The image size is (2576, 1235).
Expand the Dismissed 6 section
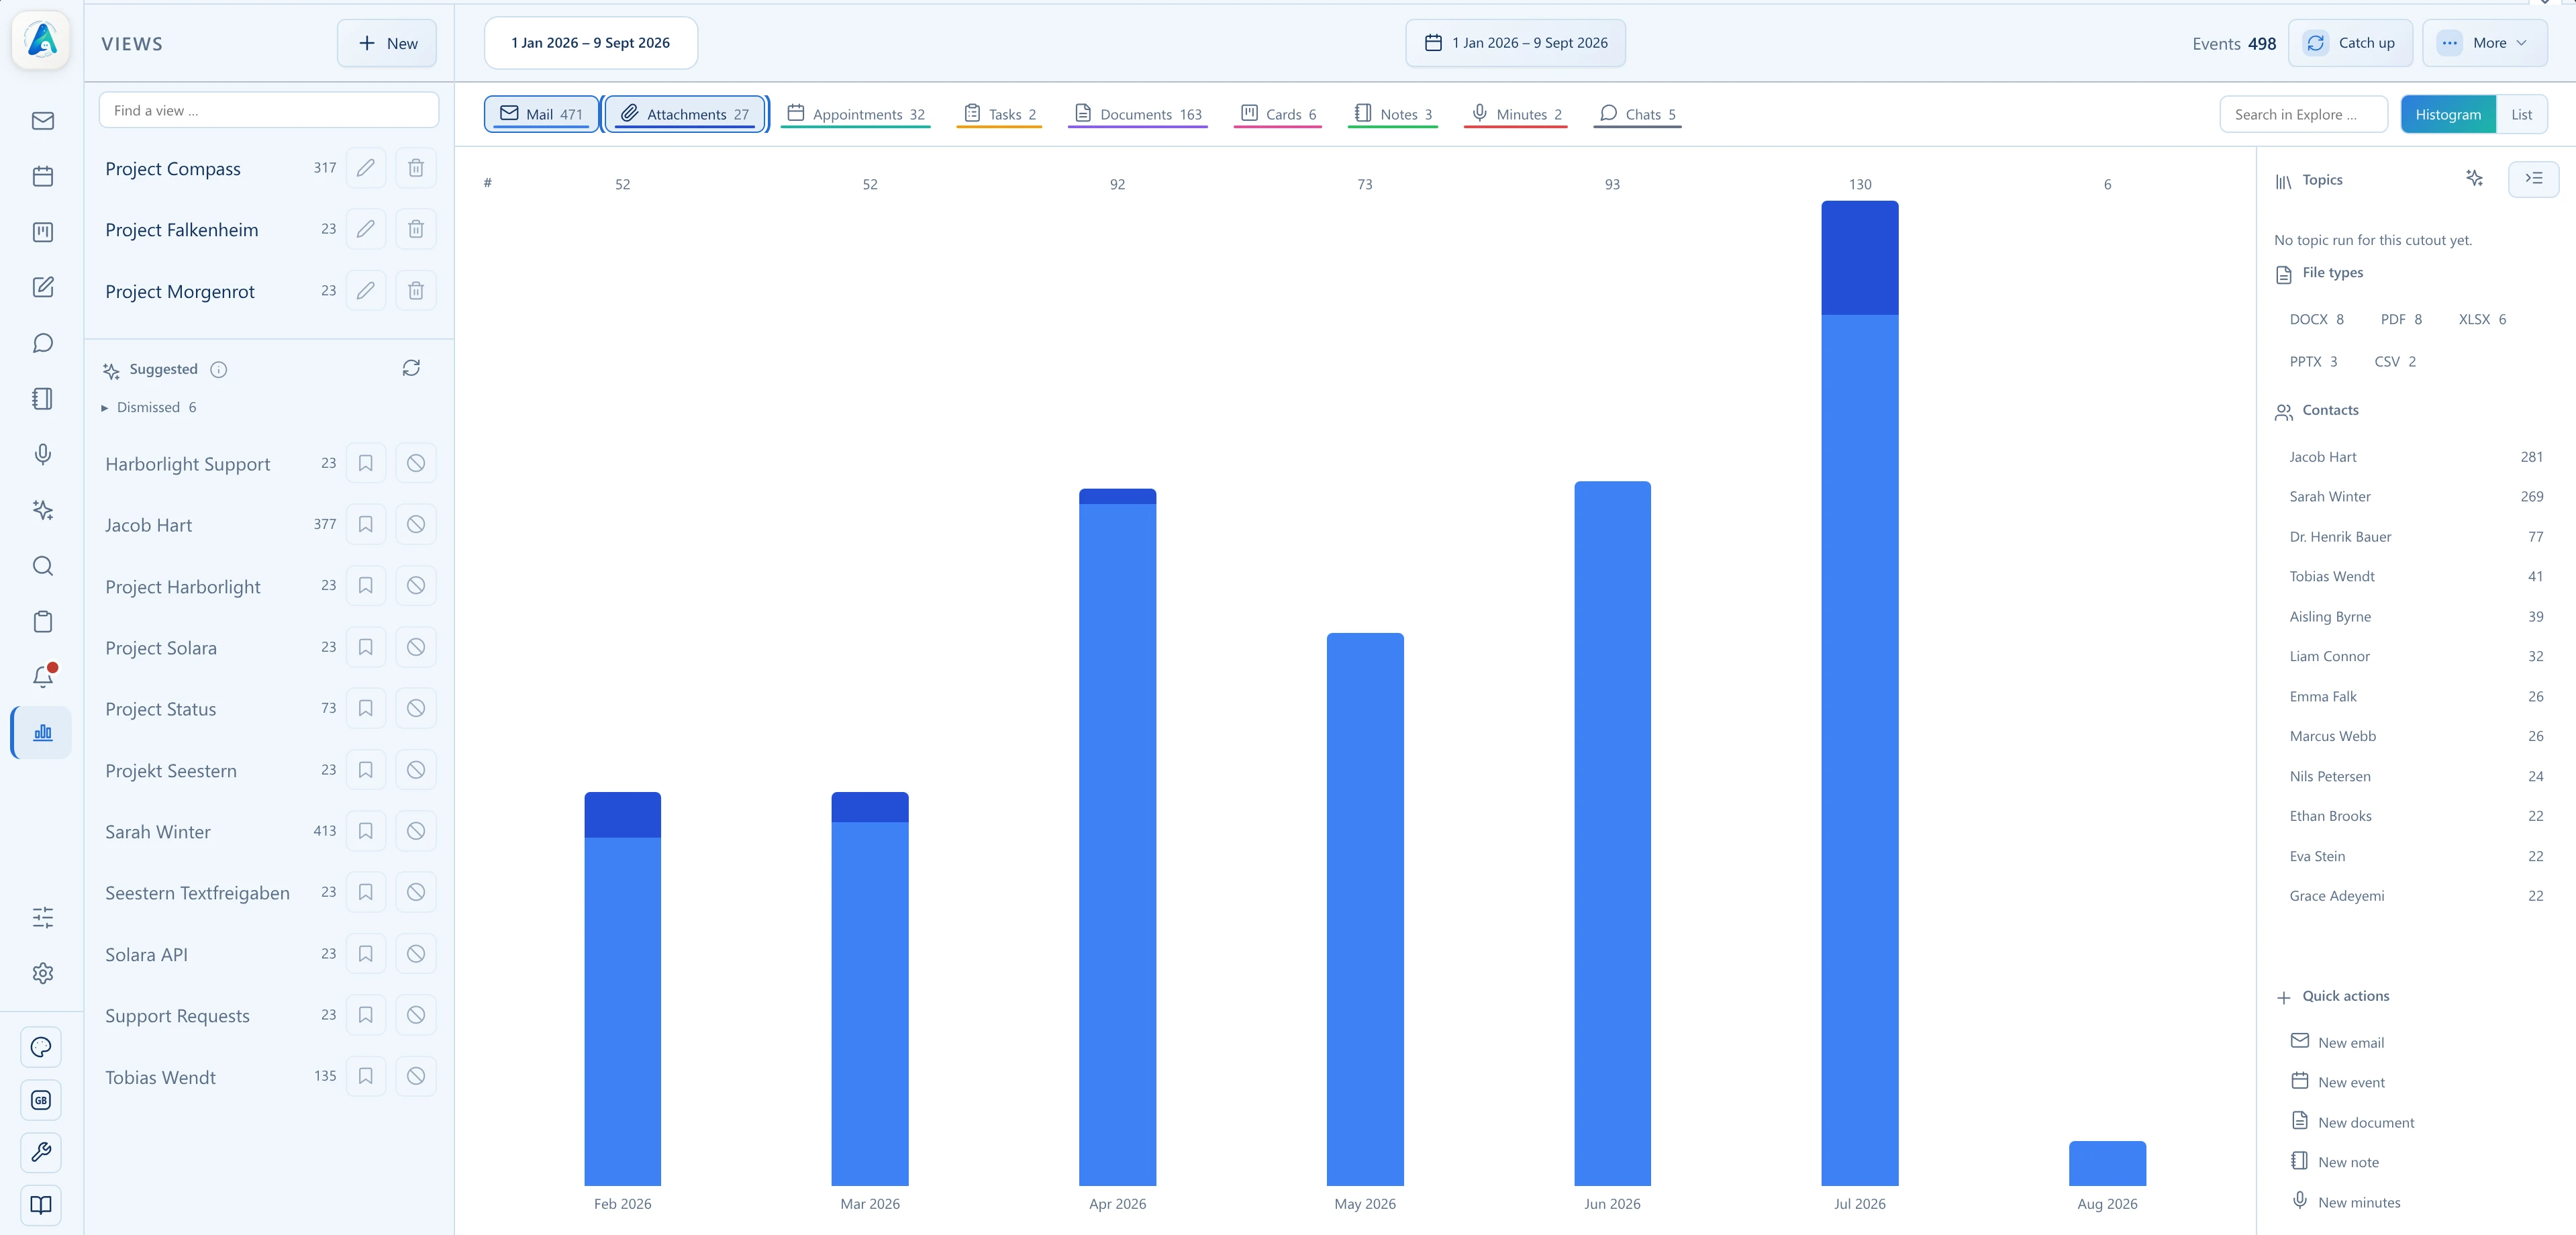(x=150, y=407)
